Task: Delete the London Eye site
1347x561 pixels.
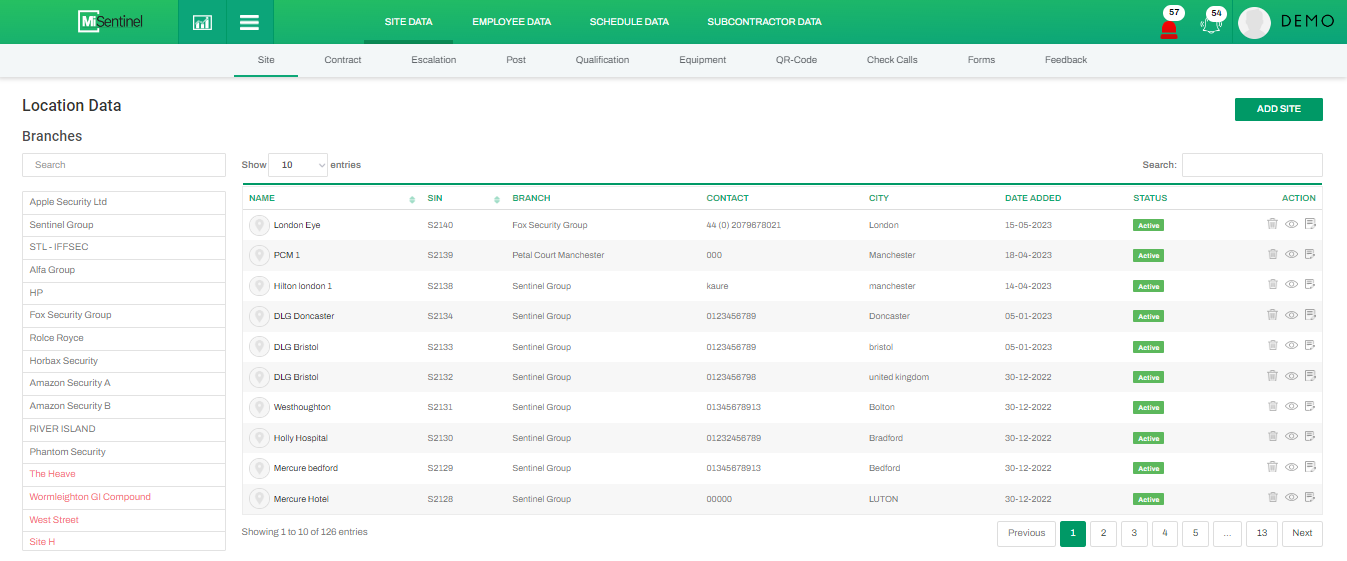Action: click(1272, 225)
